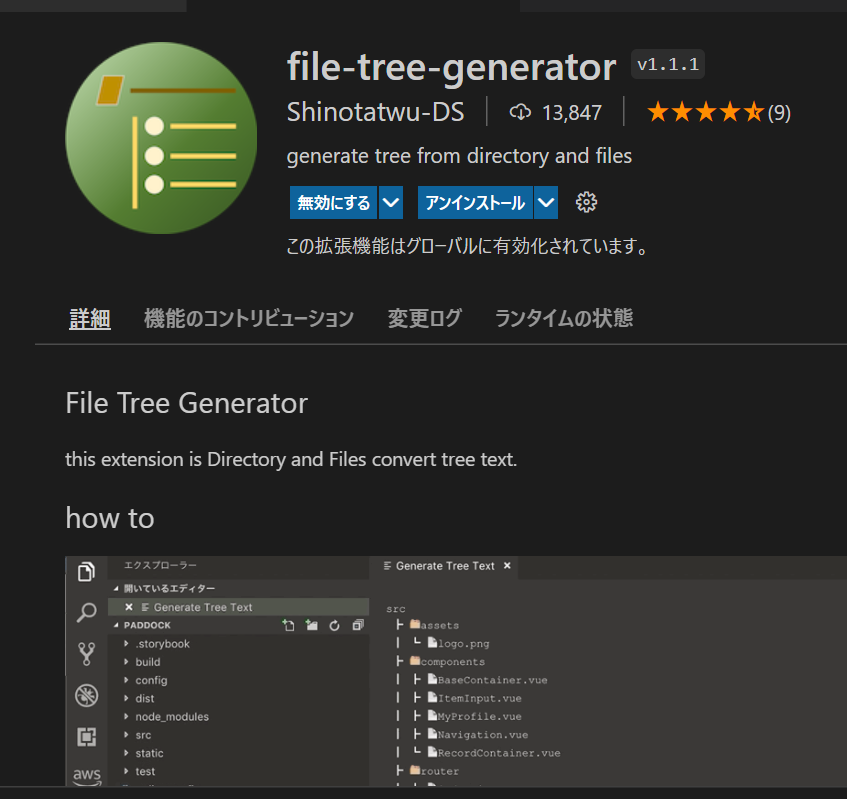Click the file-tree-generator title text
The image size is (847, 799).
click(452, 68)
